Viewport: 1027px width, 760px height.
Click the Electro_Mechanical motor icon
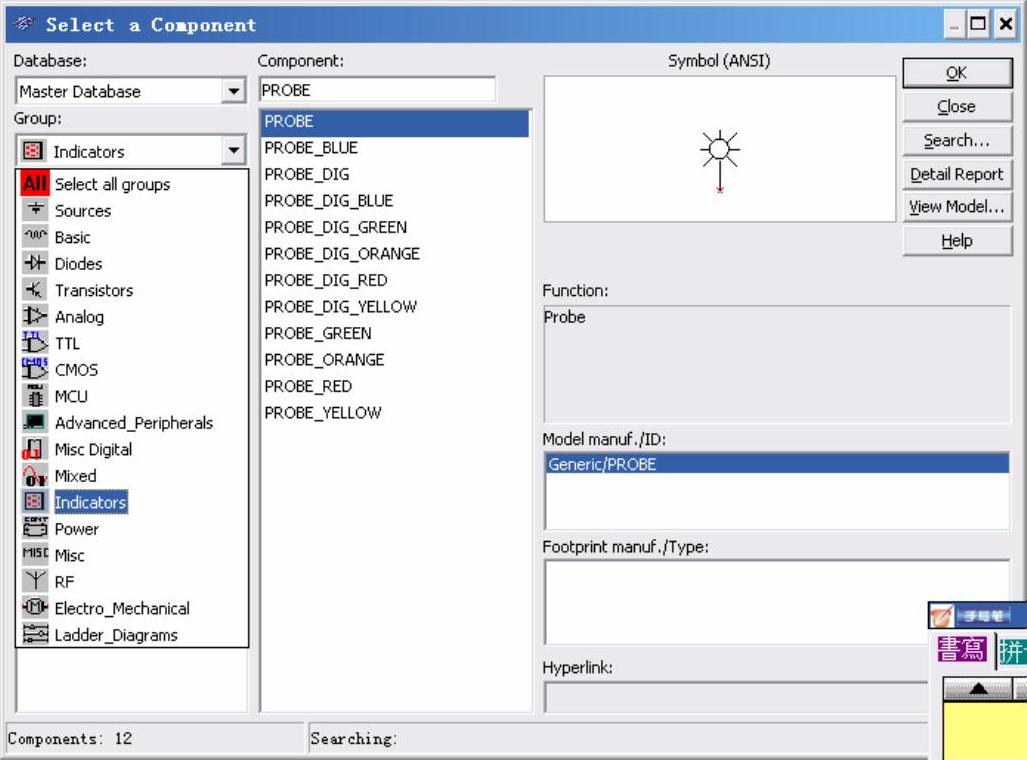tap(35, 607)
